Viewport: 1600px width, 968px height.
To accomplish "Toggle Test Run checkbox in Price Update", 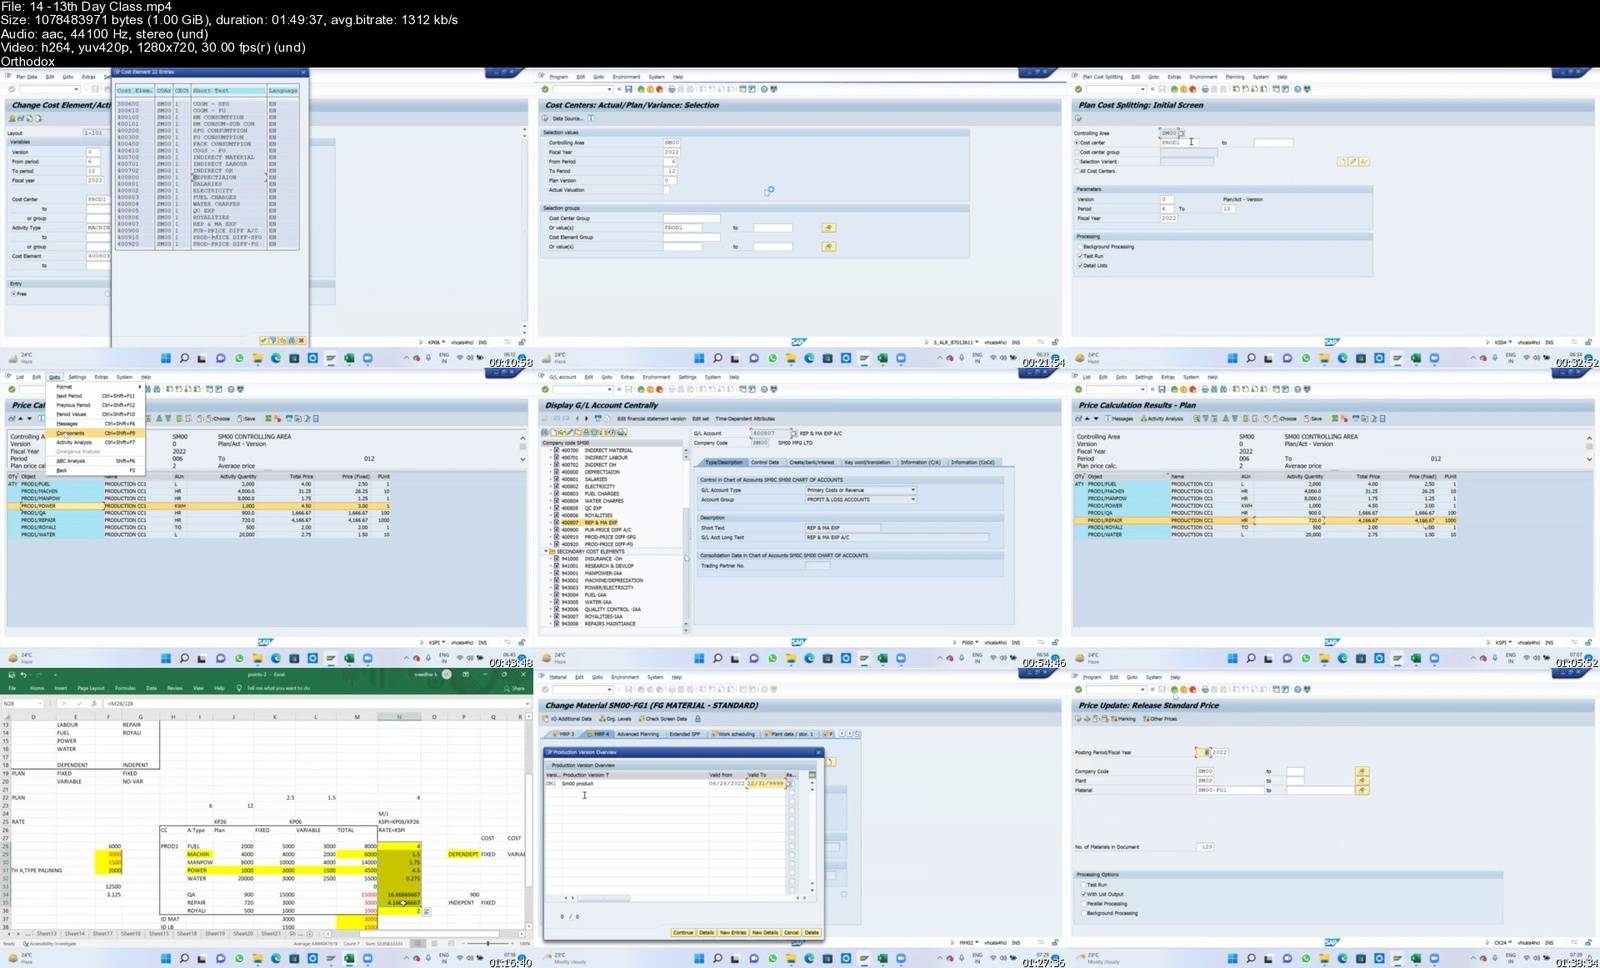I will pos(1083,885).
